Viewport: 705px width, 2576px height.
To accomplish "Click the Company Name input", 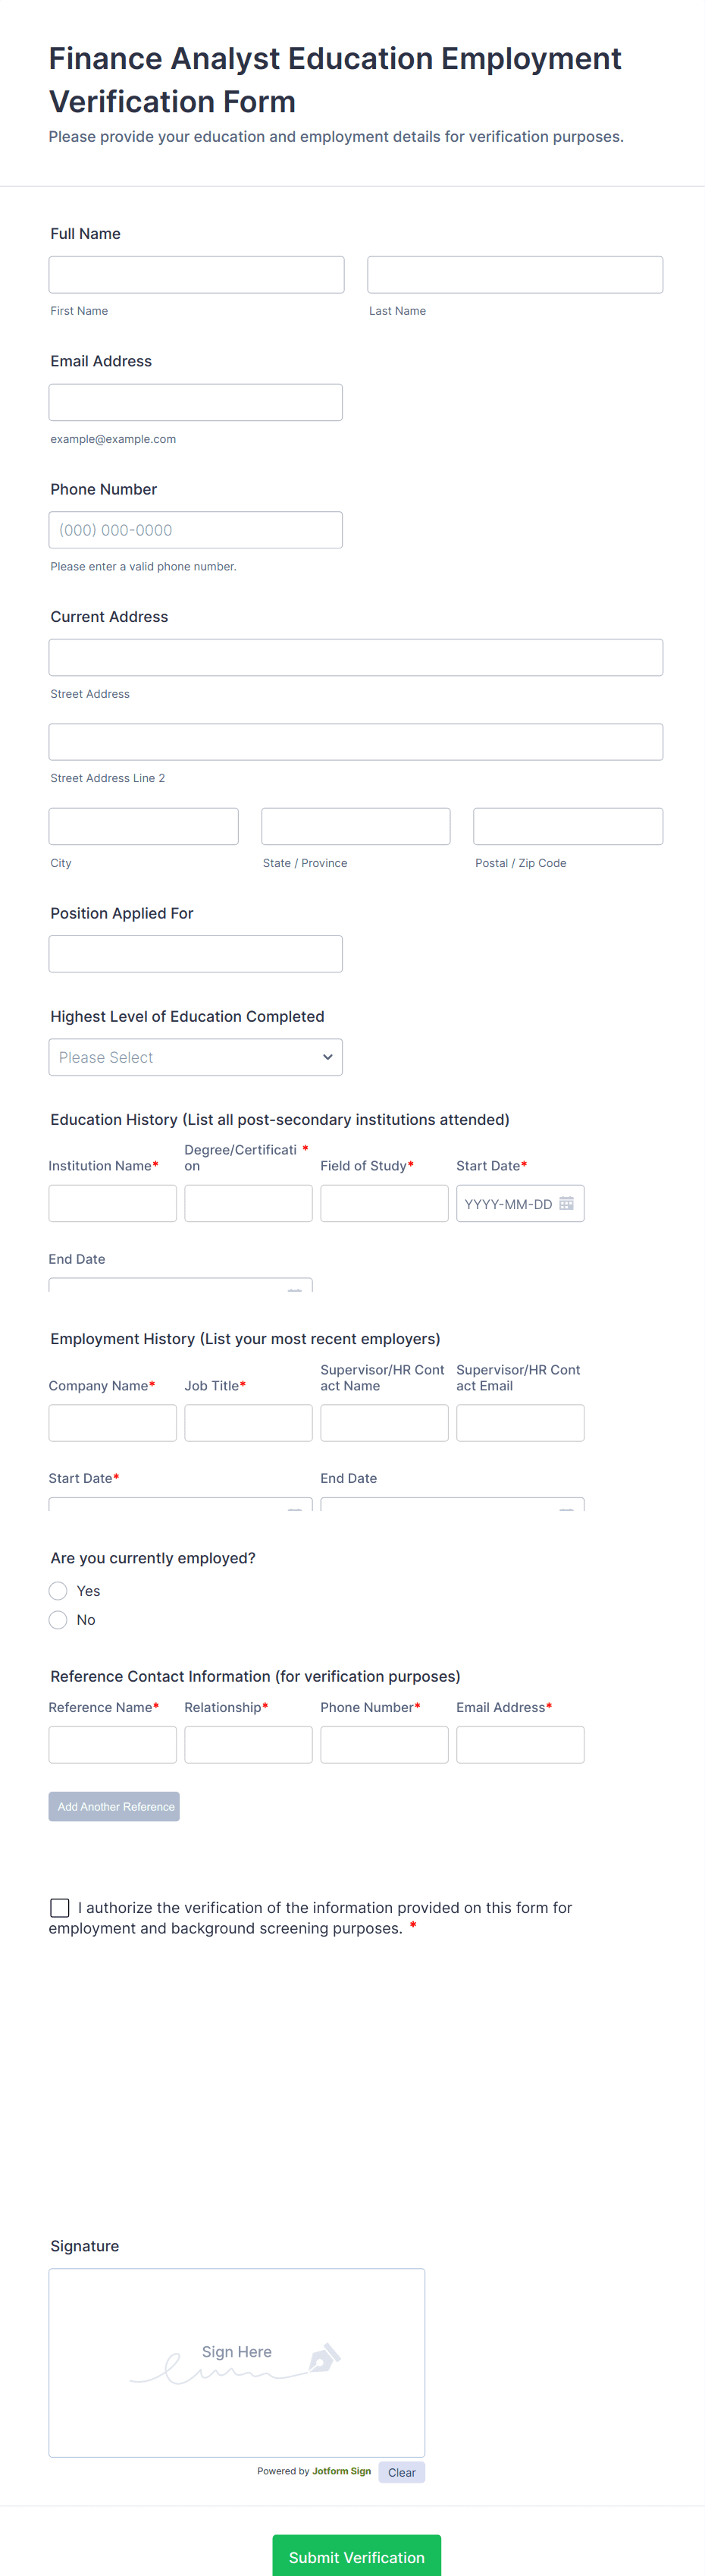I will point(112,1422).
